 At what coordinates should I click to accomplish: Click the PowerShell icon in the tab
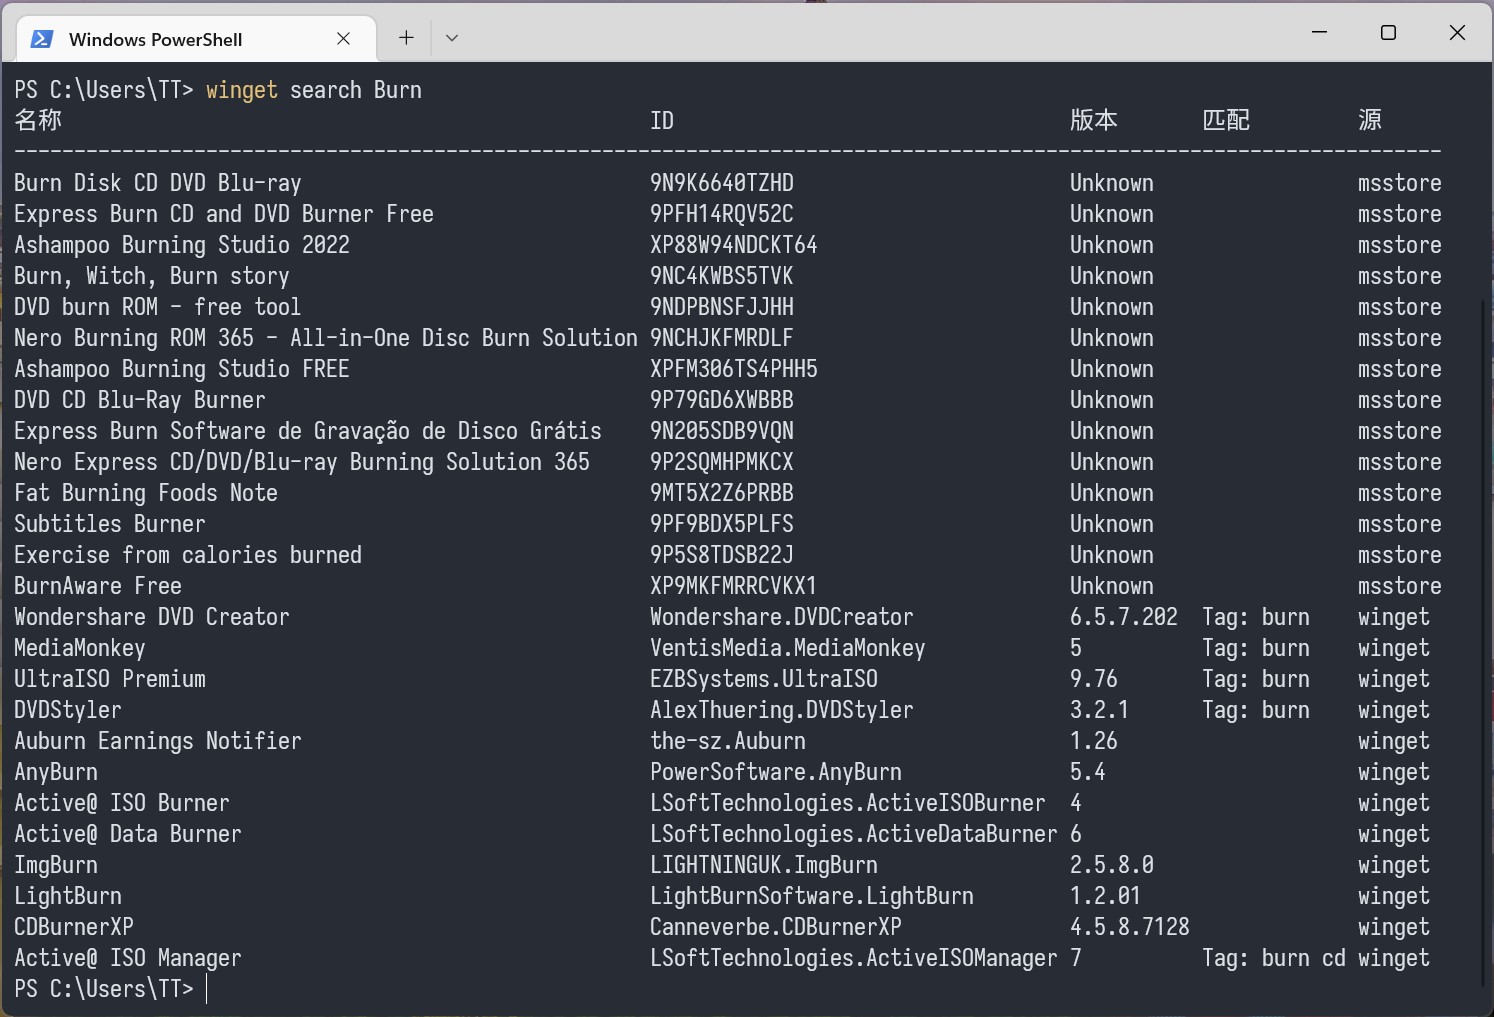[x=42, y=39]
